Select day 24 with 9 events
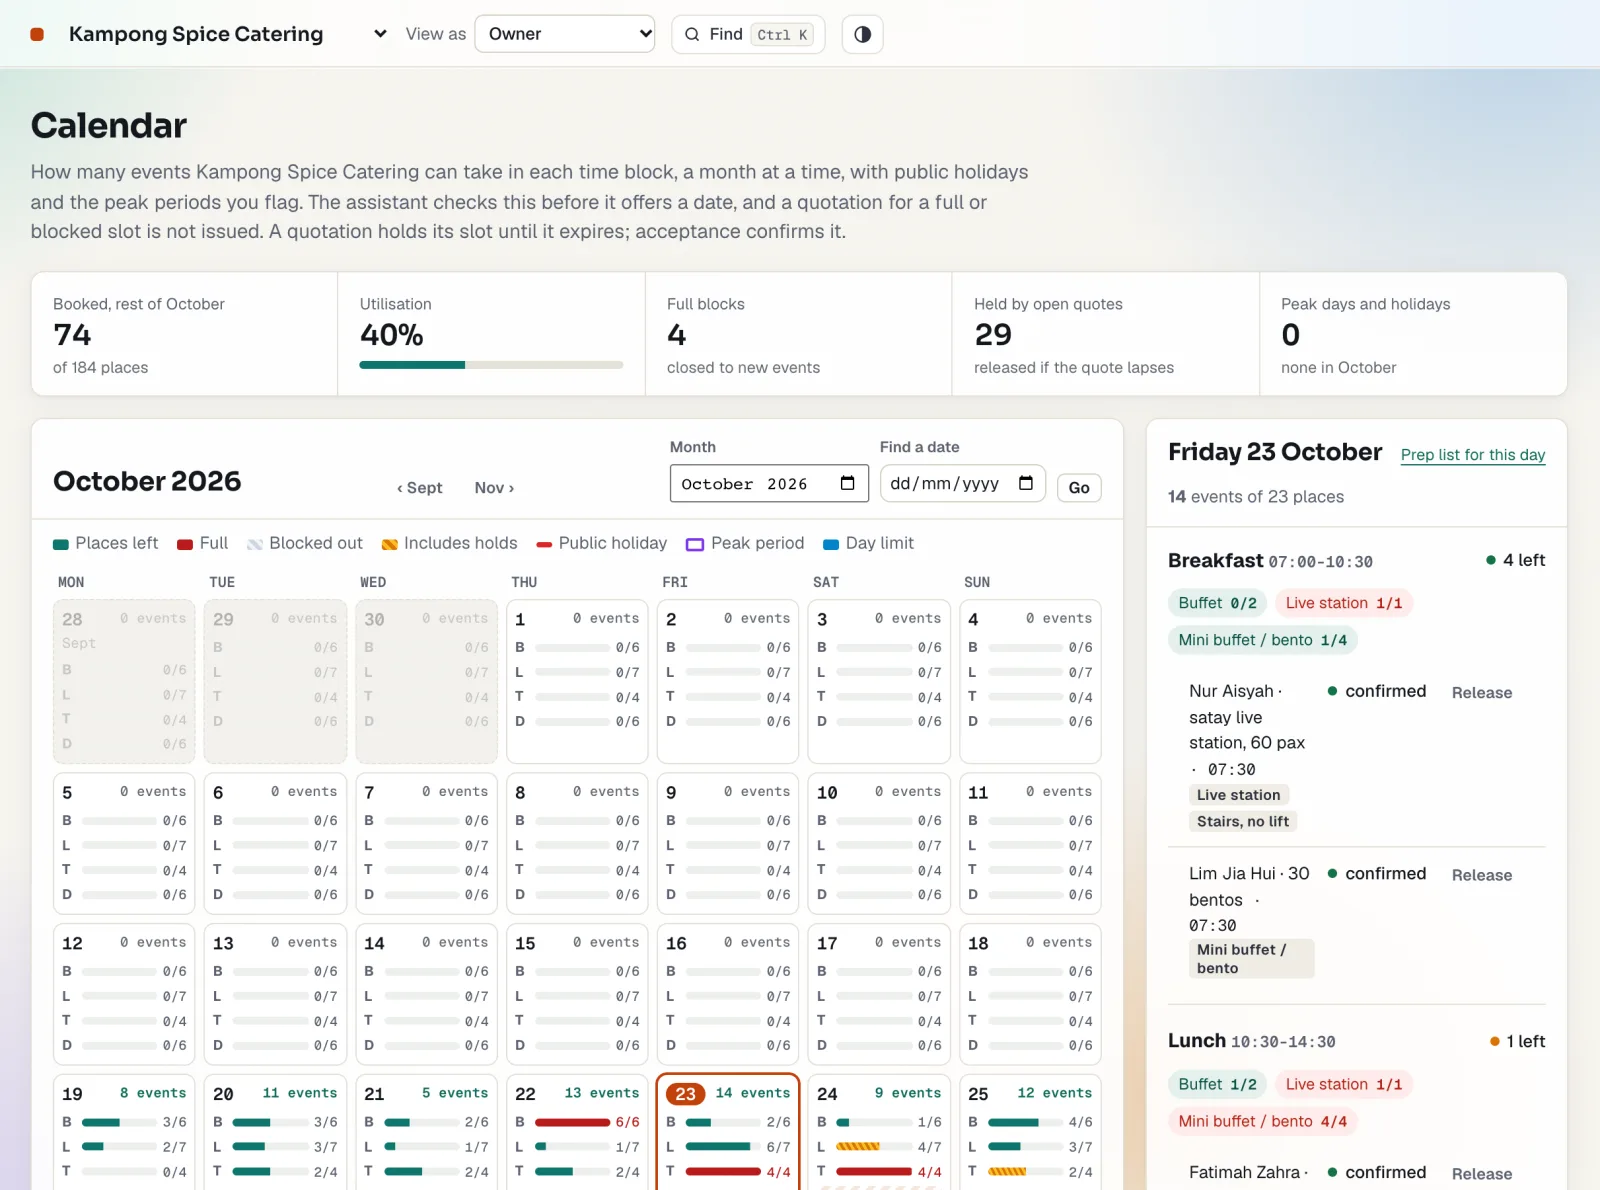This screenshot has height=1190, width=1600. (x=879, y=1132)
